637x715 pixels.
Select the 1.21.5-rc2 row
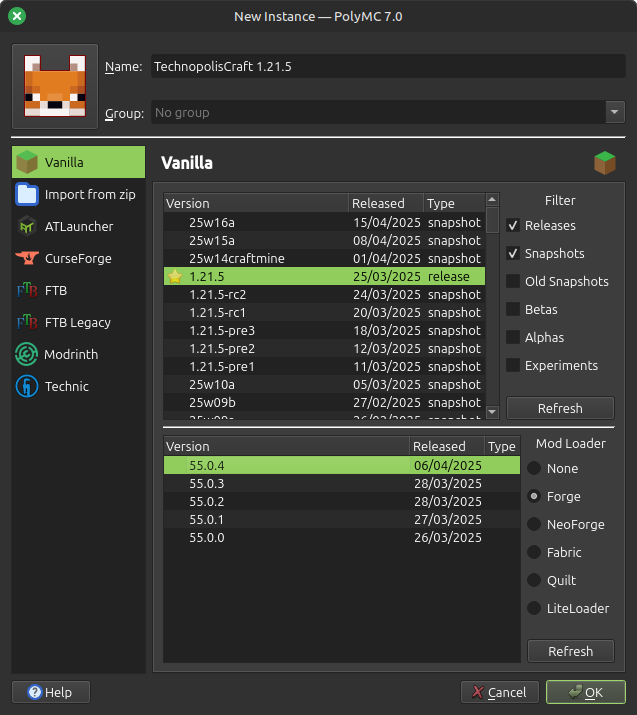324,294
